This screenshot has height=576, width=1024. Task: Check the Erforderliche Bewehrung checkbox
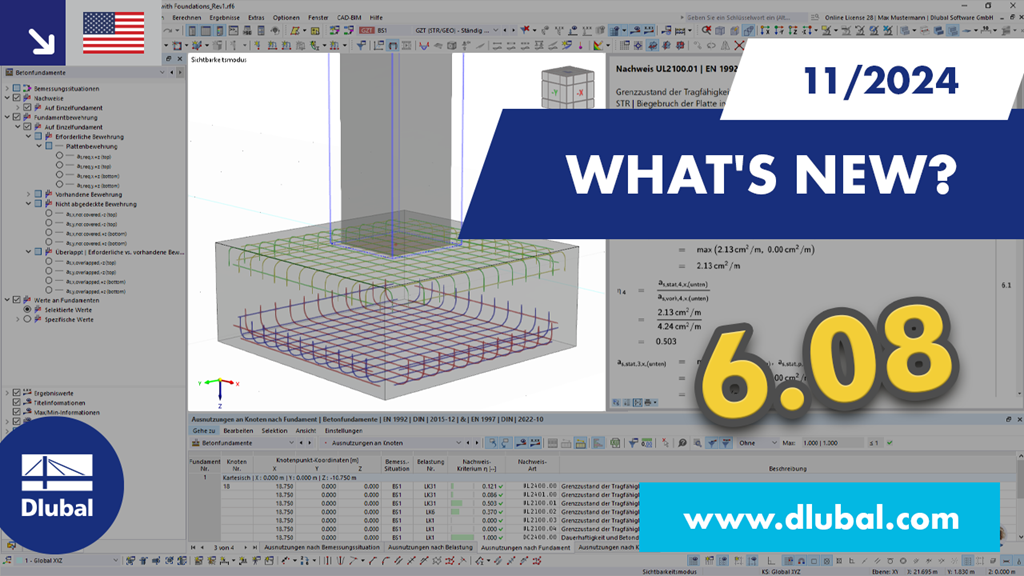point(38,136)
